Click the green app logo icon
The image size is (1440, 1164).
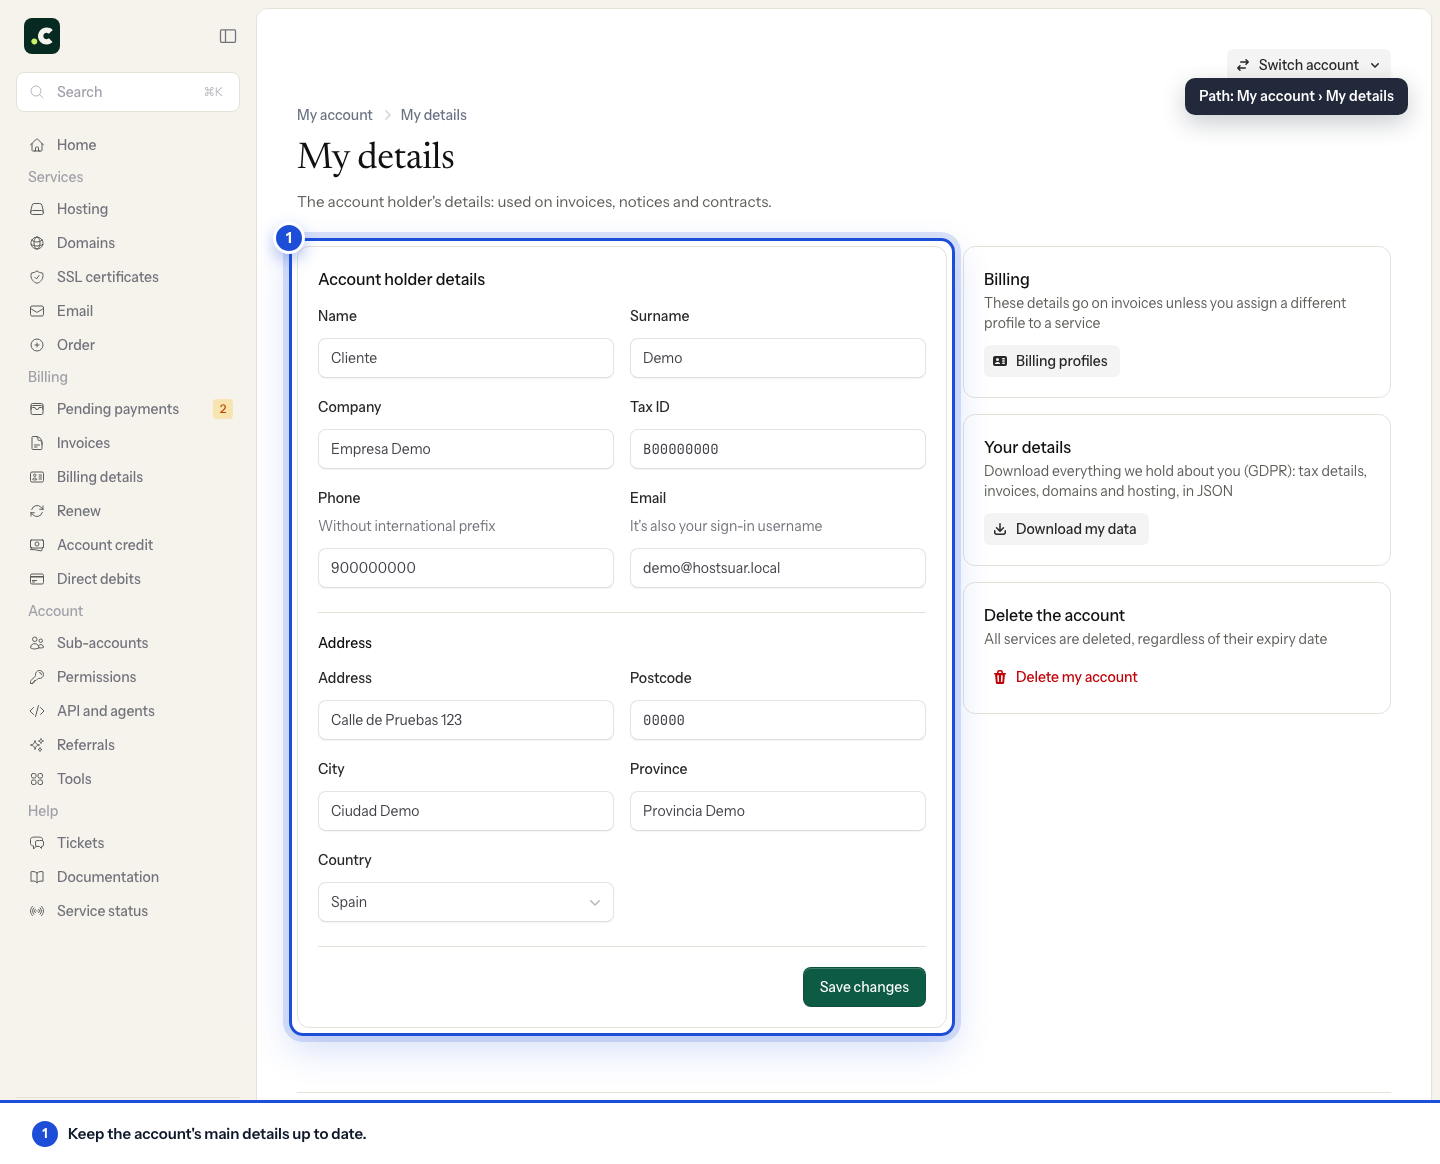pos(42,36)
